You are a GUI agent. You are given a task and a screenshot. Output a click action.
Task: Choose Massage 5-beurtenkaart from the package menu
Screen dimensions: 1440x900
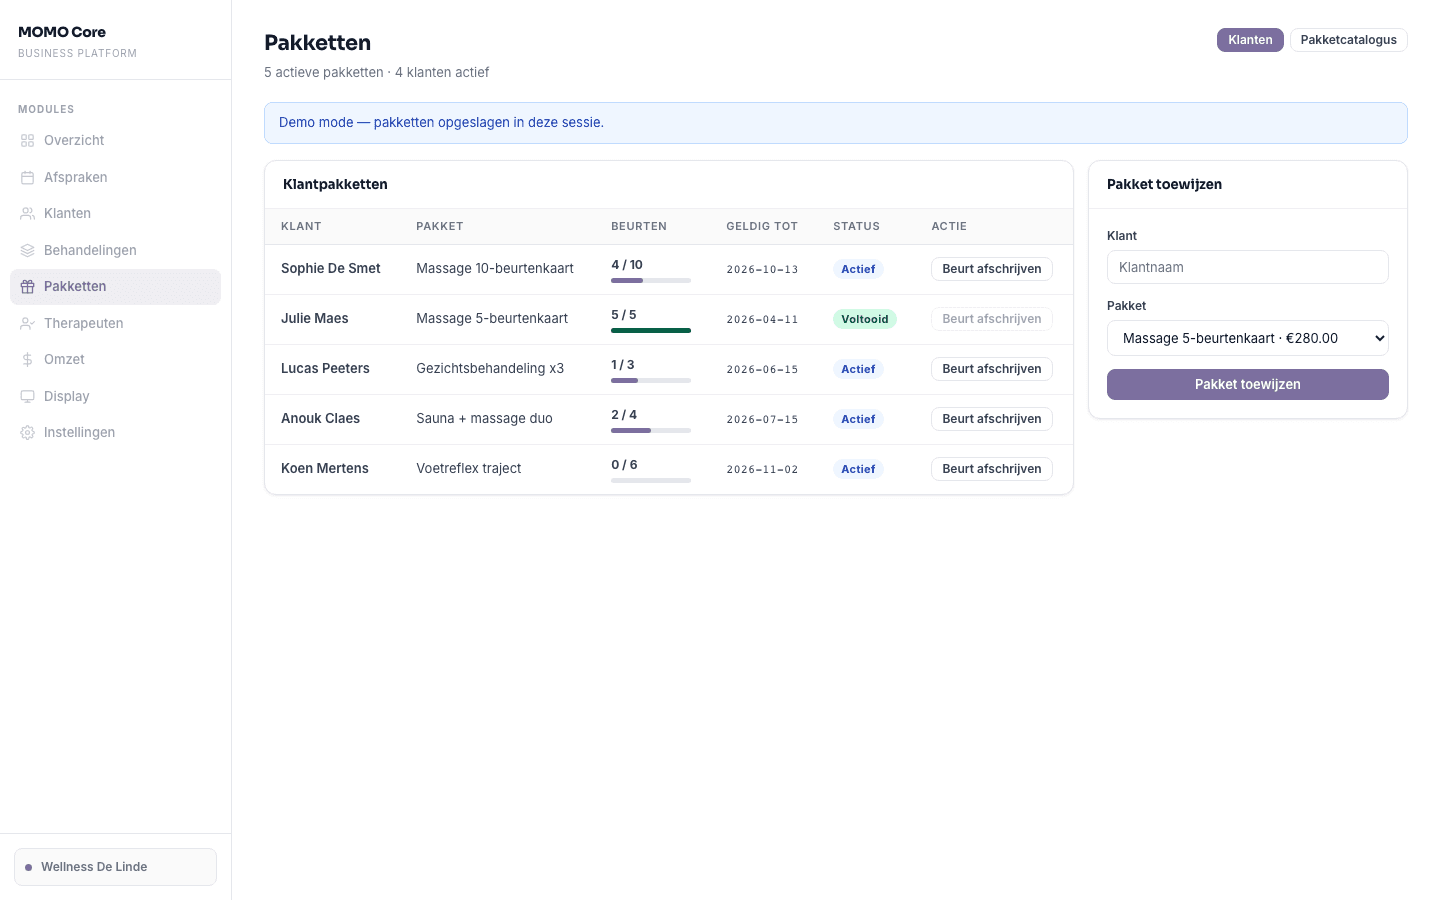point(1247,338)
